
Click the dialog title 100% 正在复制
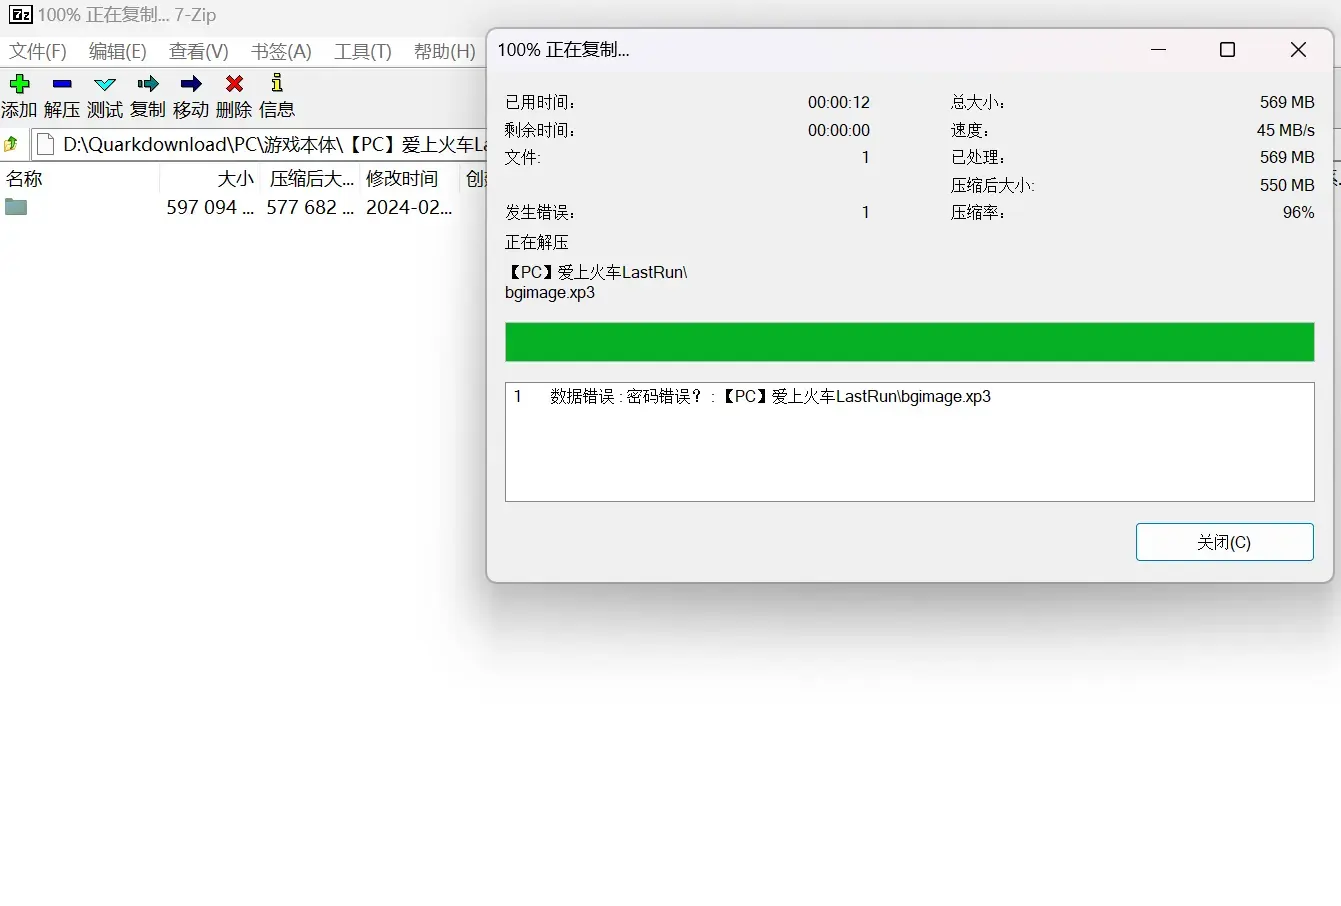coord(564,50)
